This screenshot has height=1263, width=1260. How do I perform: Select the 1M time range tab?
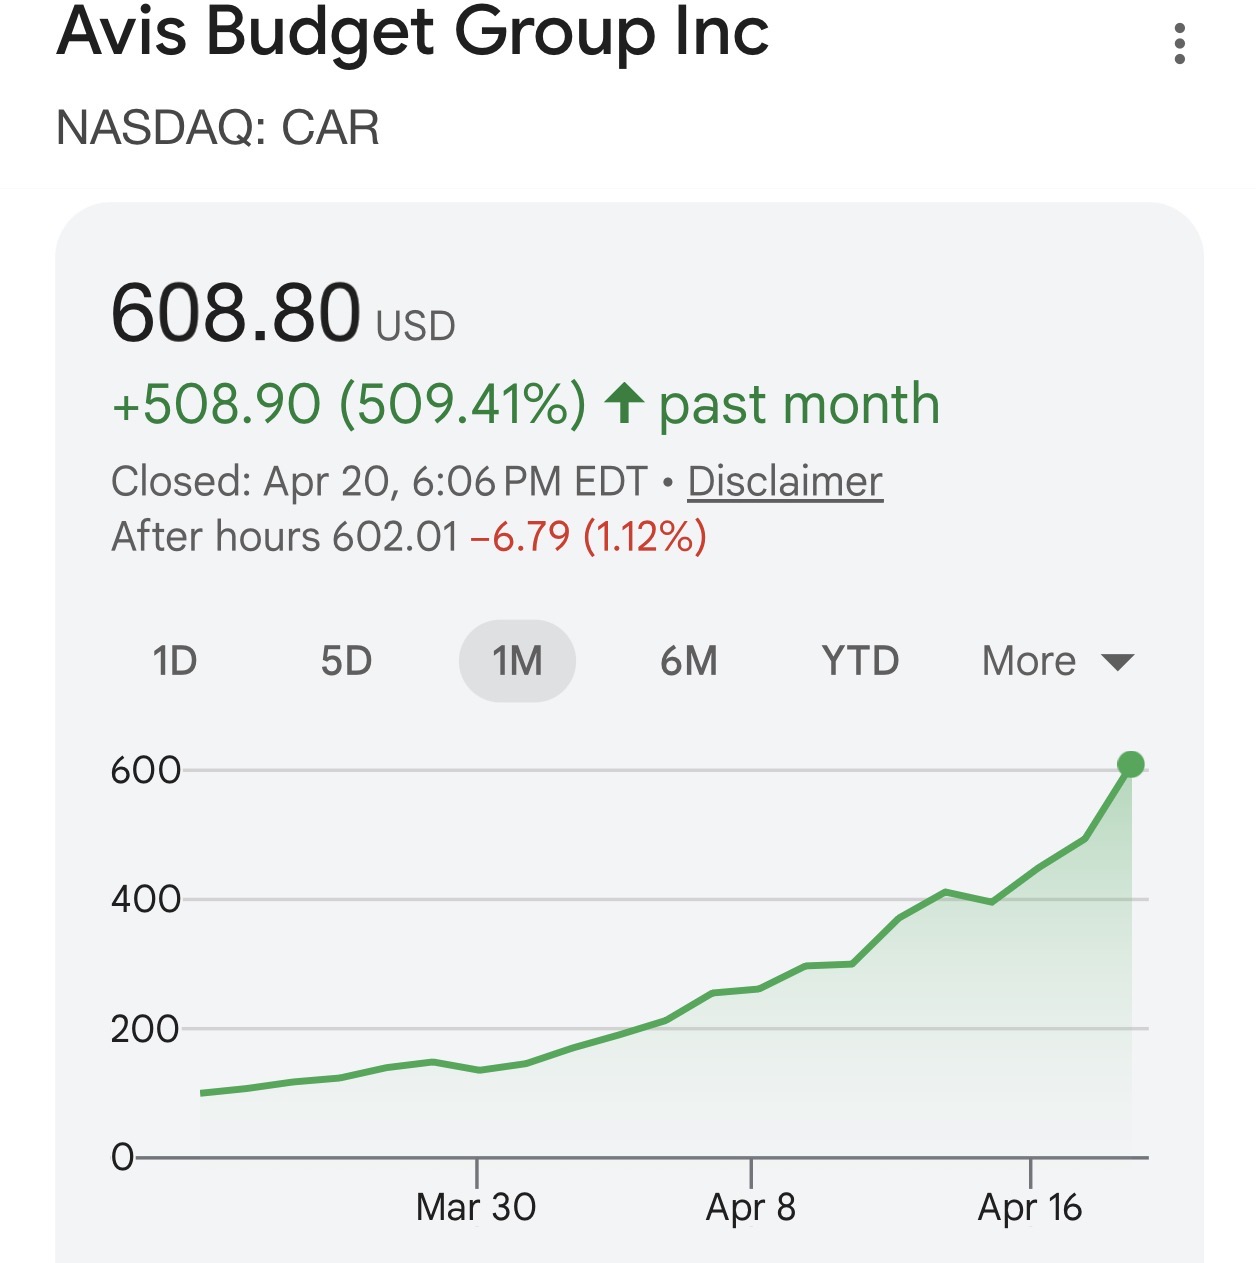tap(517, 661)
